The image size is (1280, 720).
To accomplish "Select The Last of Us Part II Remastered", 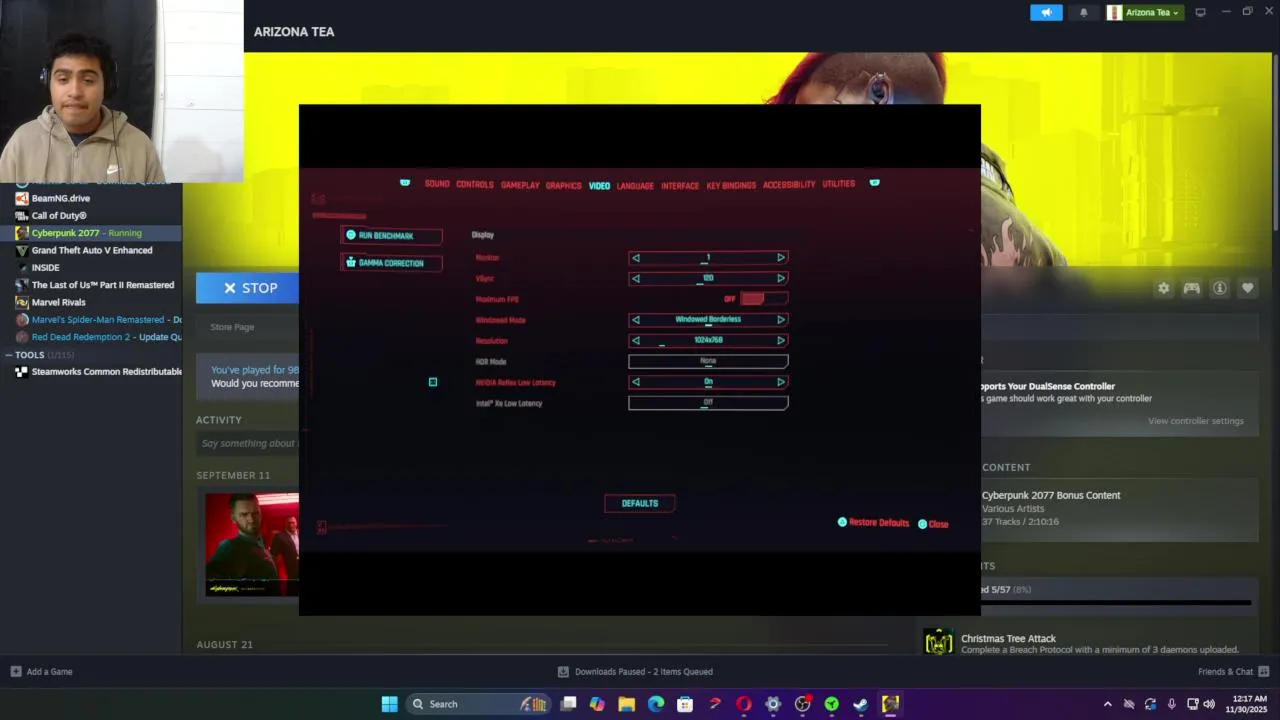I will tap(91, 285).
